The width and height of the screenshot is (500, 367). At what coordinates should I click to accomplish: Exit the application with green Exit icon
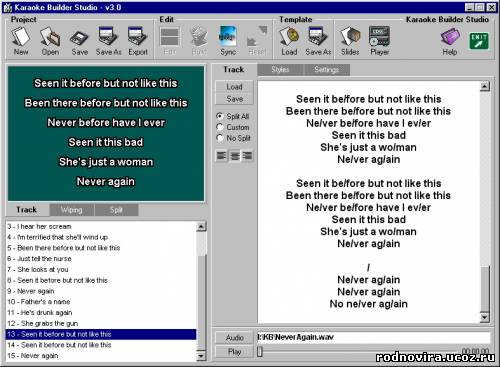[479, 41]
